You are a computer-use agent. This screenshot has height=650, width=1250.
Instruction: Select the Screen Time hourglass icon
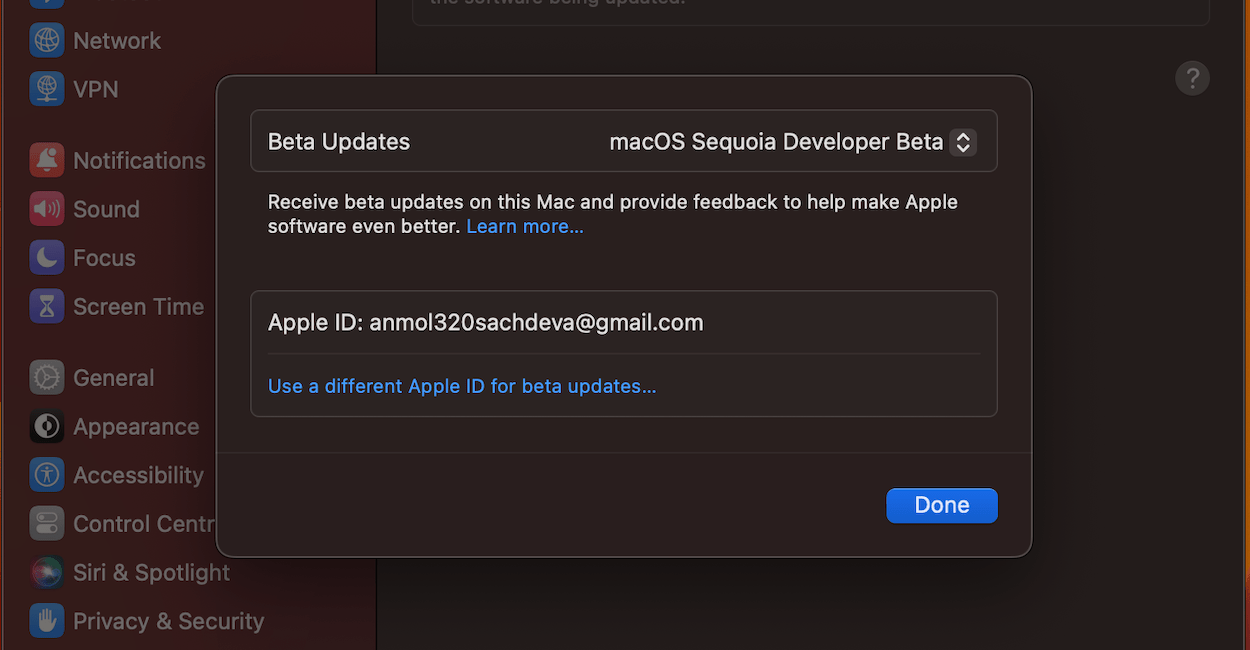pos(46,306)
